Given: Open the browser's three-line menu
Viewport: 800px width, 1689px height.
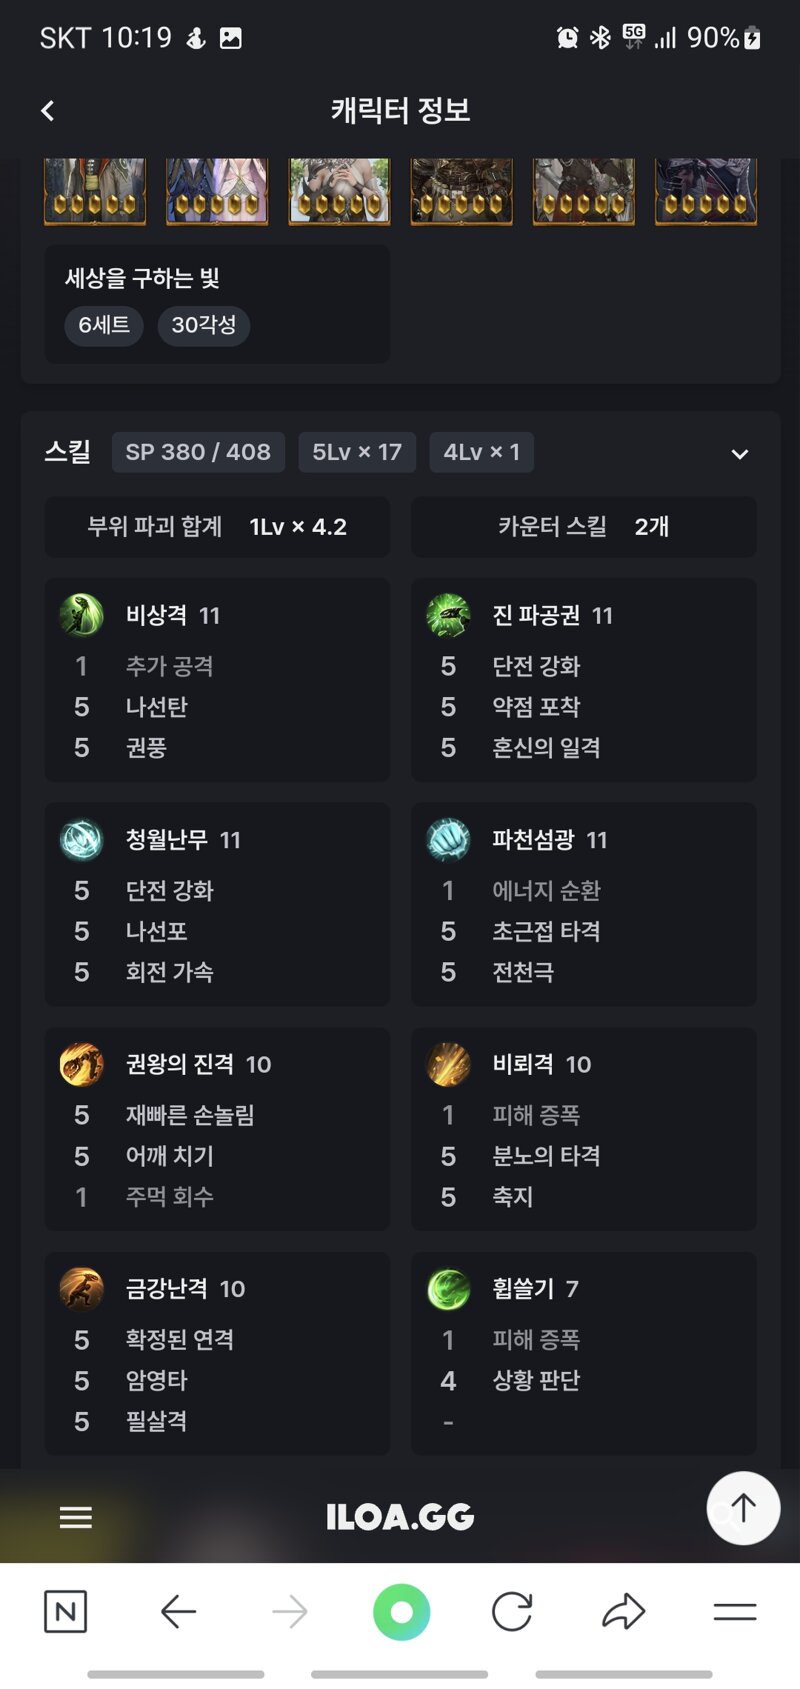Looking at the screenshot, I should tap(735, 1611).
